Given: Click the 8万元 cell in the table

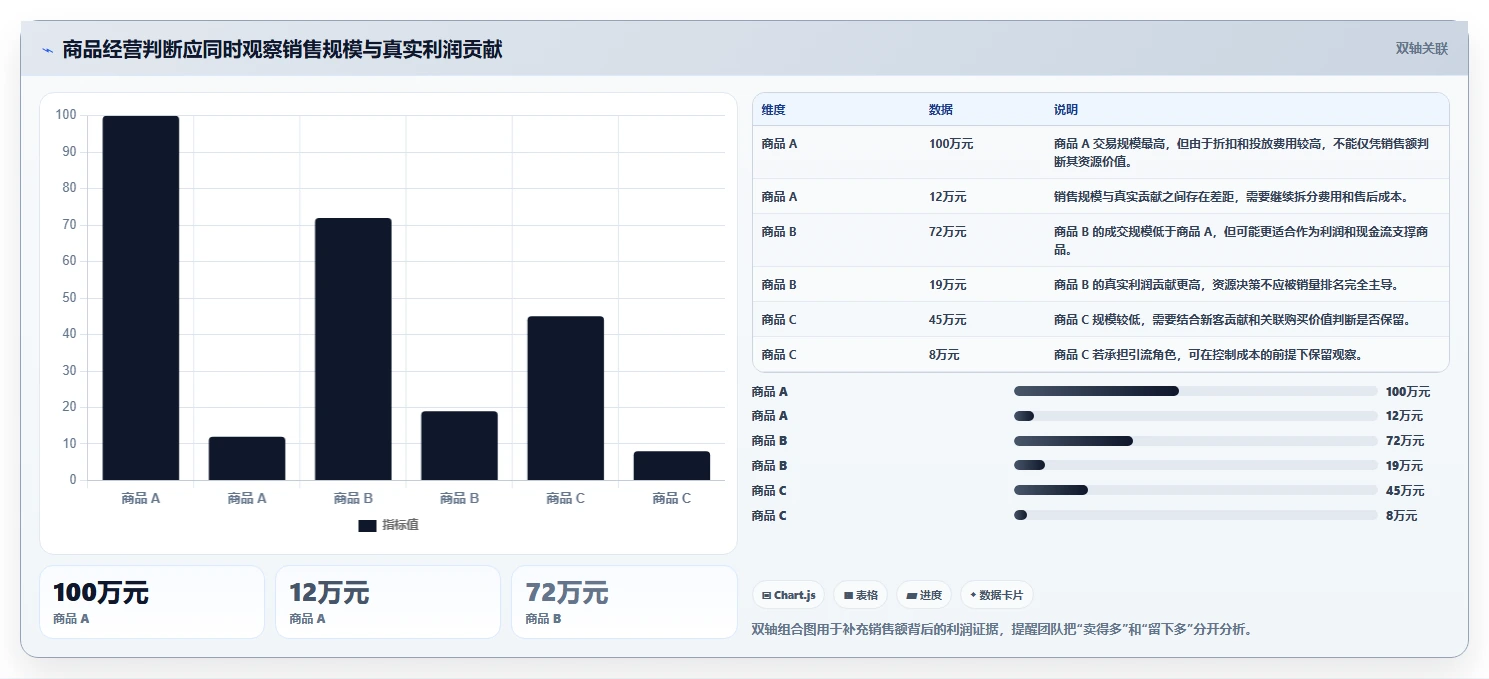Looking at the screenshot, I should [944, 355].
